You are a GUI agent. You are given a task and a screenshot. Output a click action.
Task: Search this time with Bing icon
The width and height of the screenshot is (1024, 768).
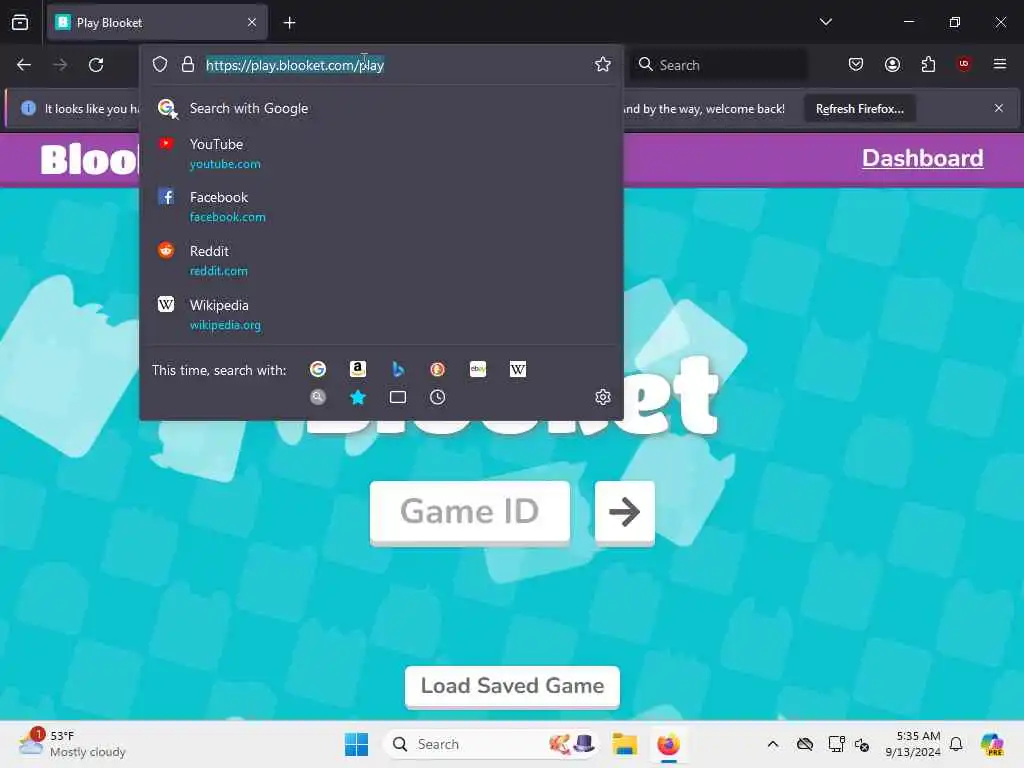point(398,370)
